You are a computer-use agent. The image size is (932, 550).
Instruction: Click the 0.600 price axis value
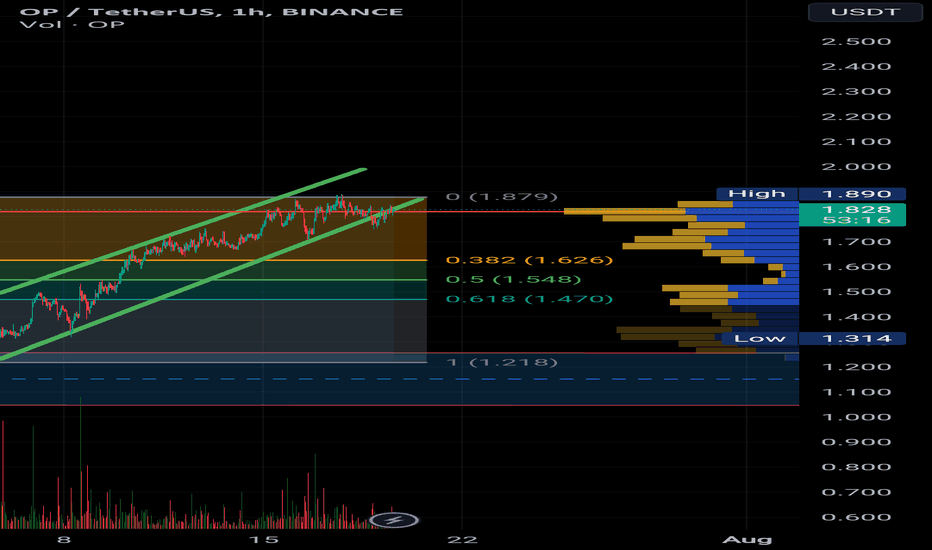856,517
